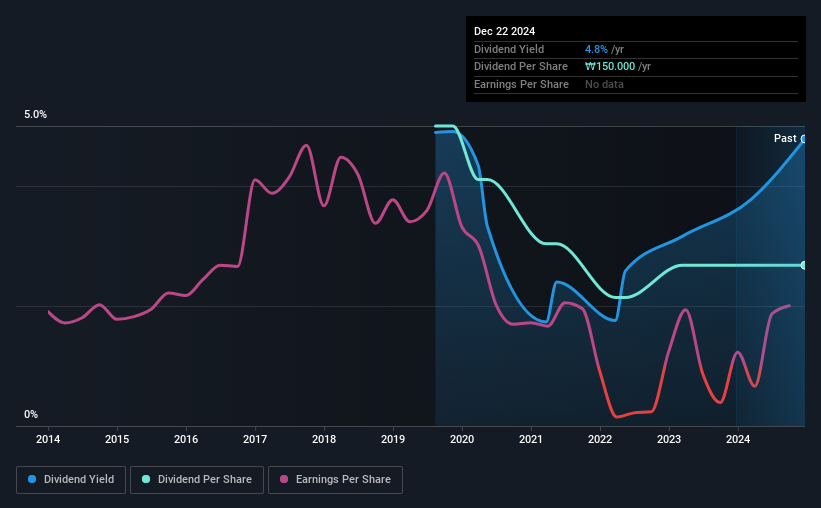Image resolution: width=821 pixels, height=508 pixels.
Task: Click the 4.8% dividend yield value
Action: (x=596, y=49)
